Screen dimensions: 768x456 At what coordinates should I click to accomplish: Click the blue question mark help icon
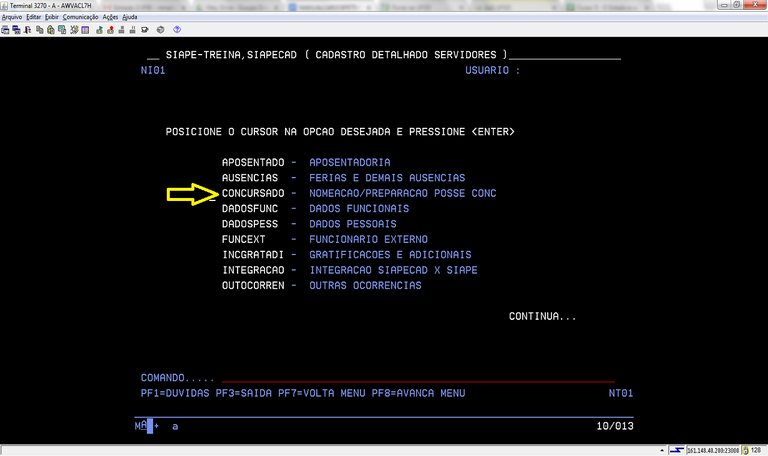pyautogui.click(x=177, y=30)
